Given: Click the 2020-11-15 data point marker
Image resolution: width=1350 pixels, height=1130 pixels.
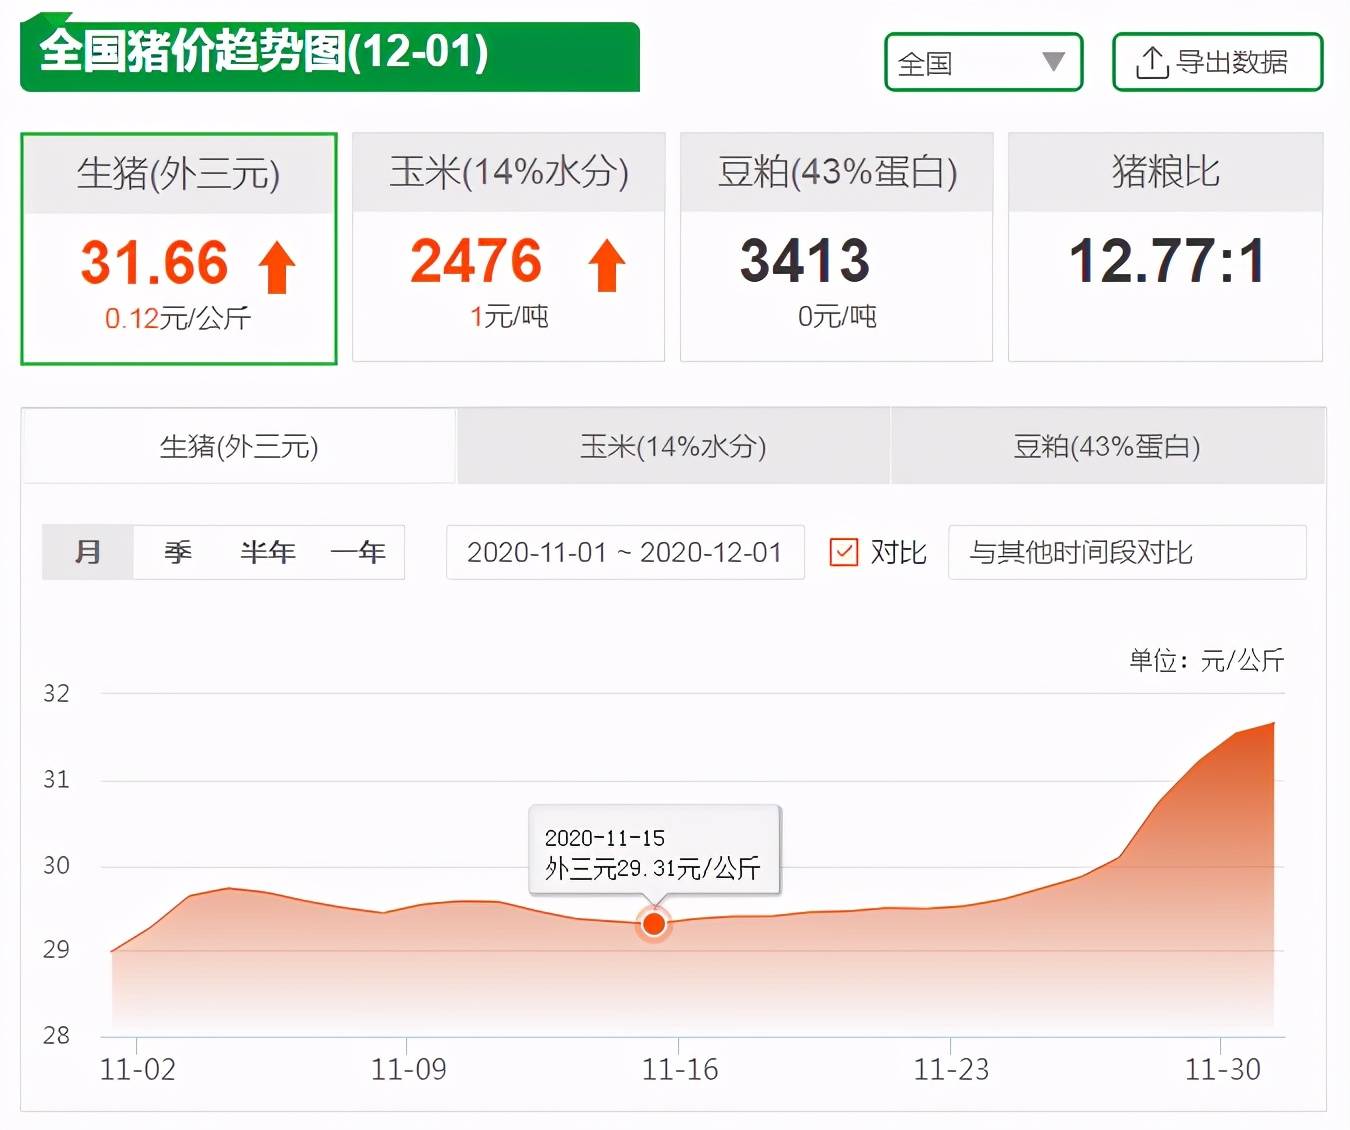Looking at the screenshot, I should (654, 924).
